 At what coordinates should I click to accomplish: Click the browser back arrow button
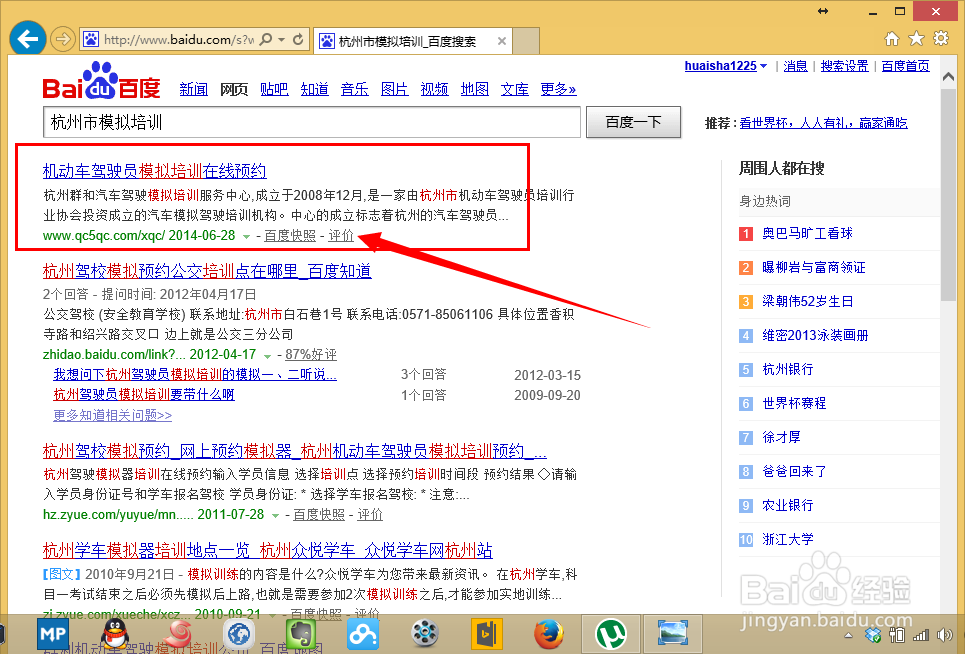pos(28,39)
